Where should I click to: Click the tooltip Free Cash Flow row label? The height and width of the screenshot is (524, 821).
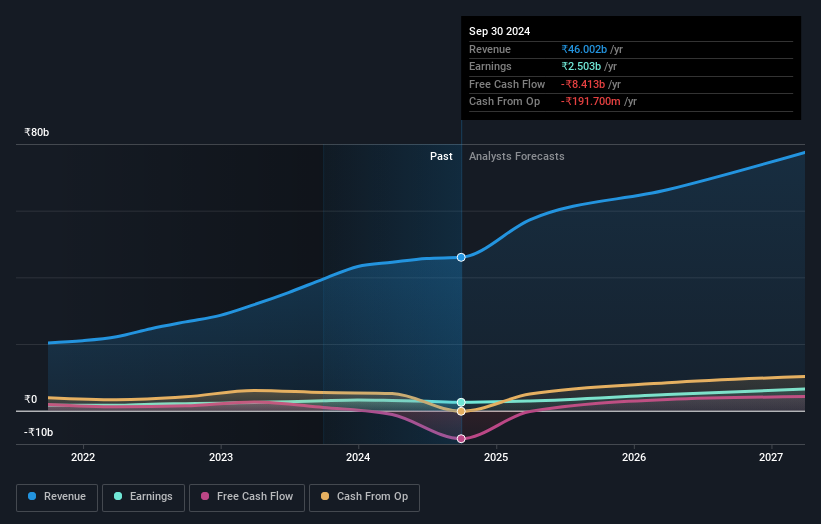(507, 84)
